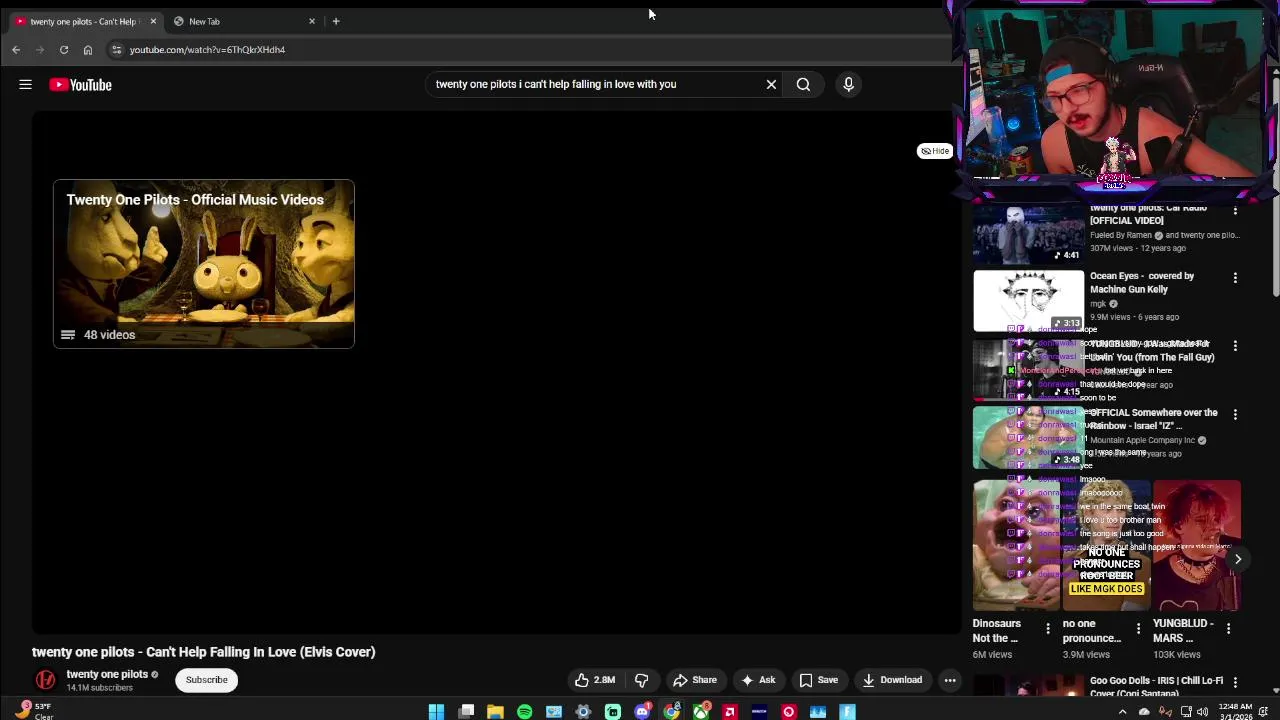Open options for Car Radio recommendation

click(1235, 210)
